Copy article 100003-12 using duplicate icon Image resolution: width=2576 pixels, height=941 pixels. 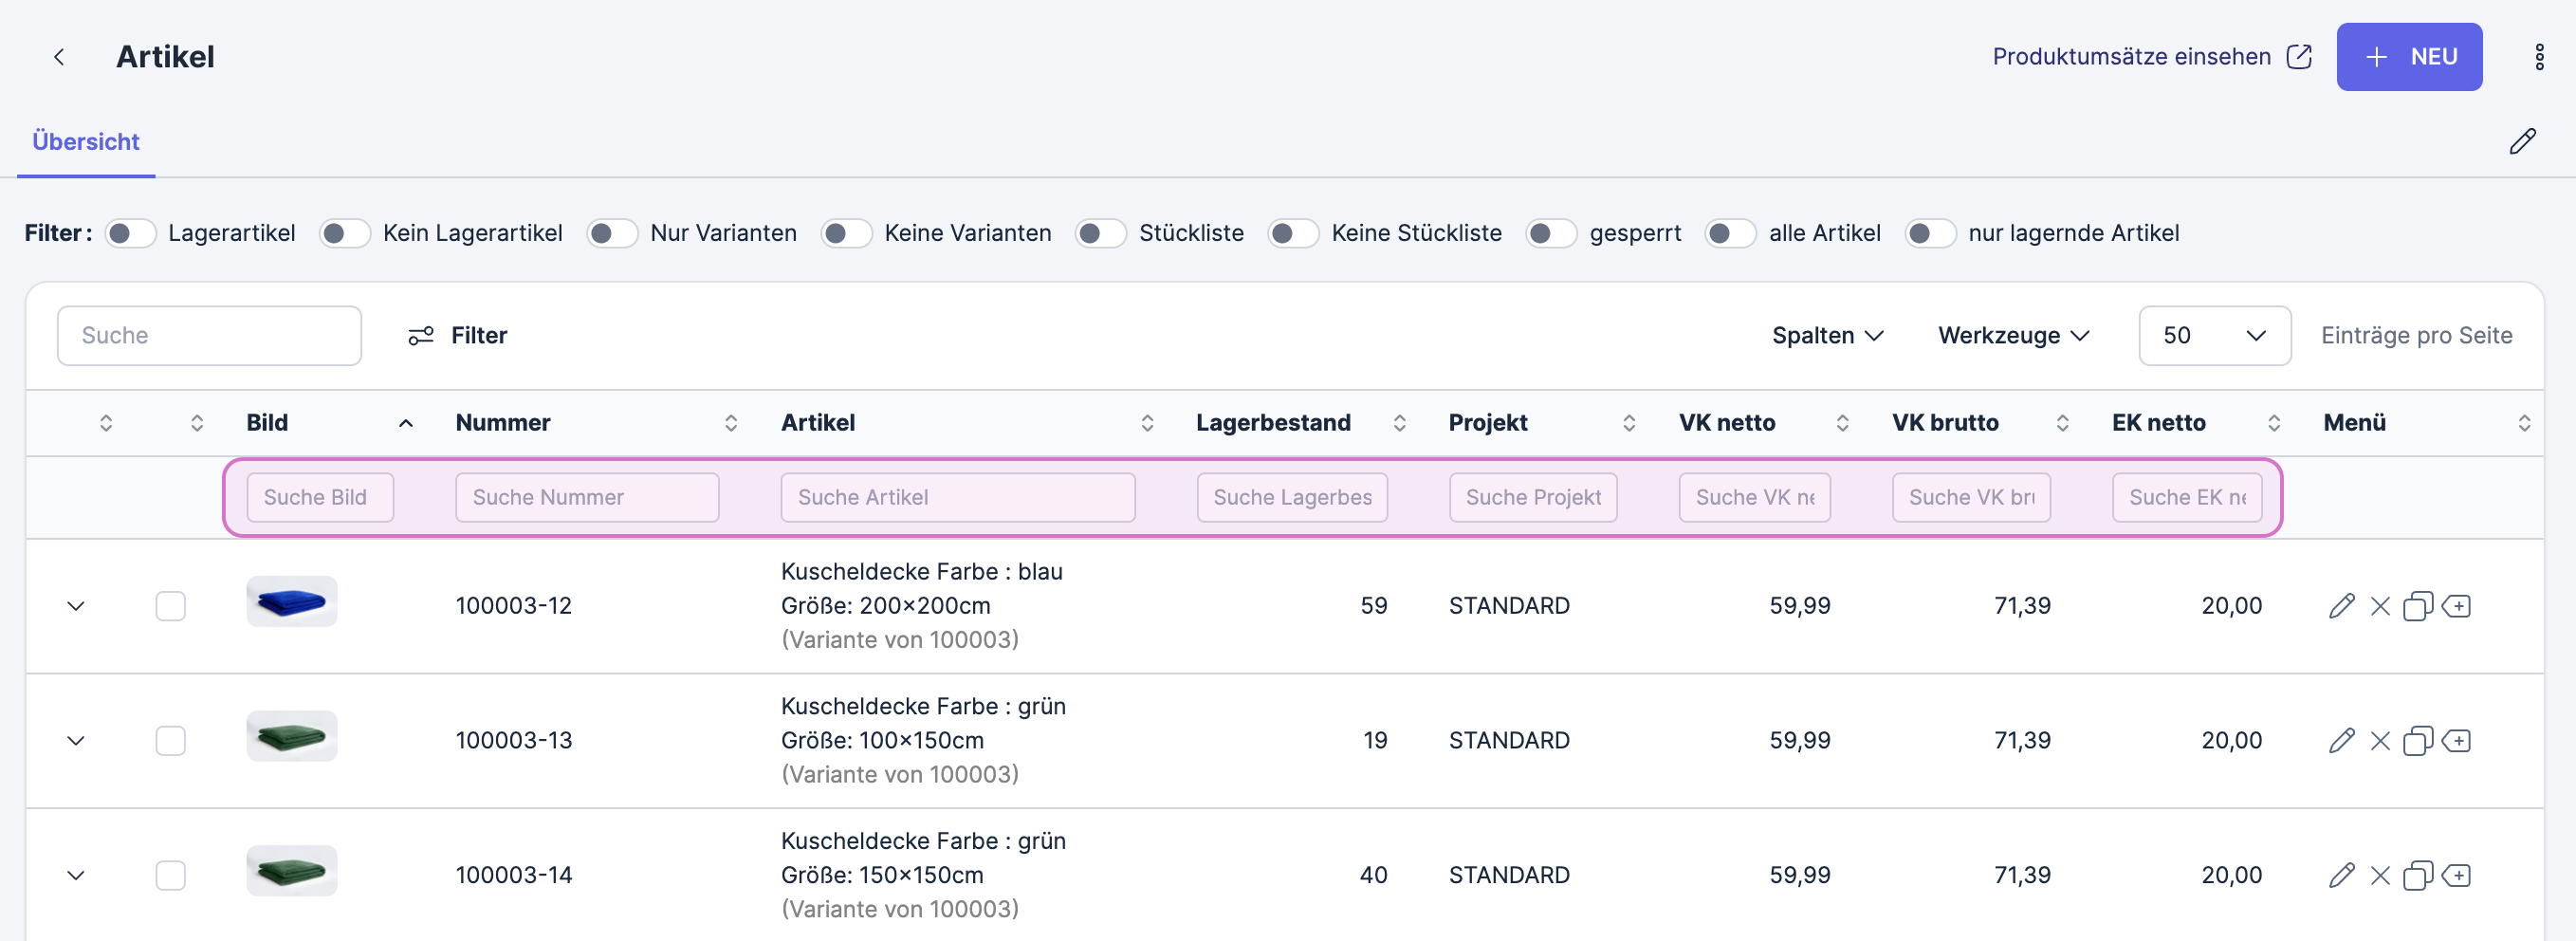[2417, 606]
